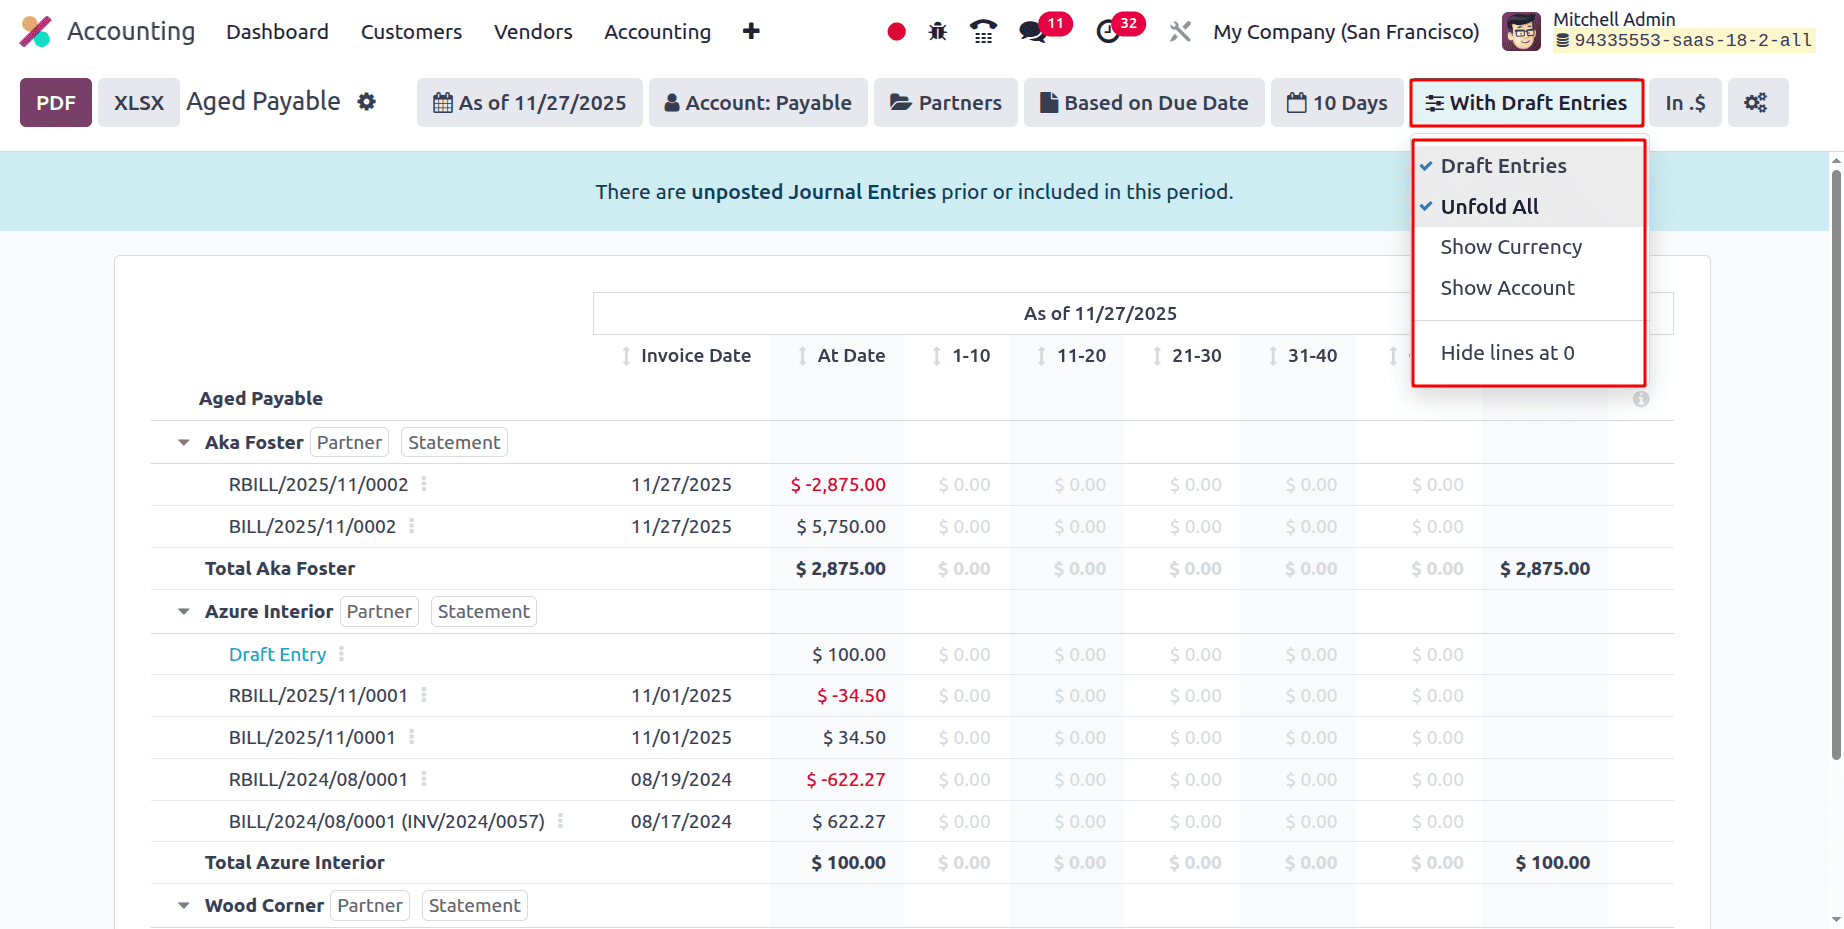Click the Statement button for Wood Corner
The image size is (1844, 929).
pyautogui.click(x=475, y=906)
